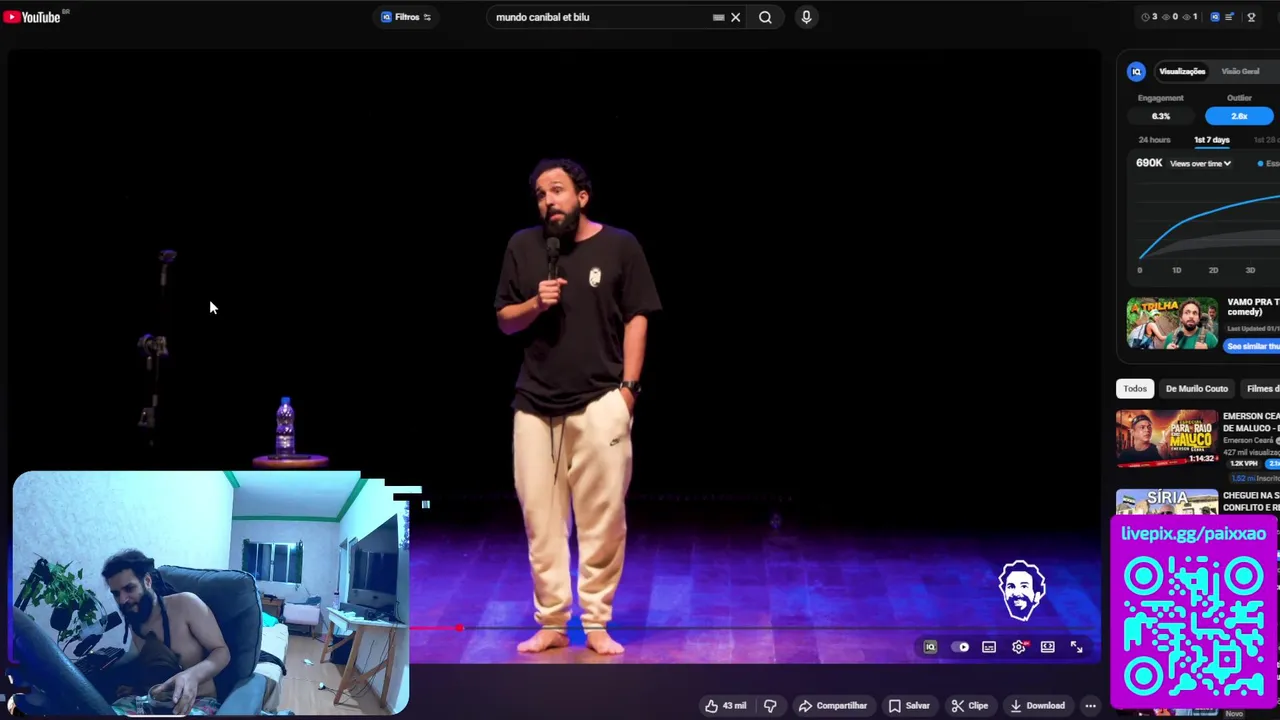Click the See similar thumbnails button

(x=1253, y=346)
